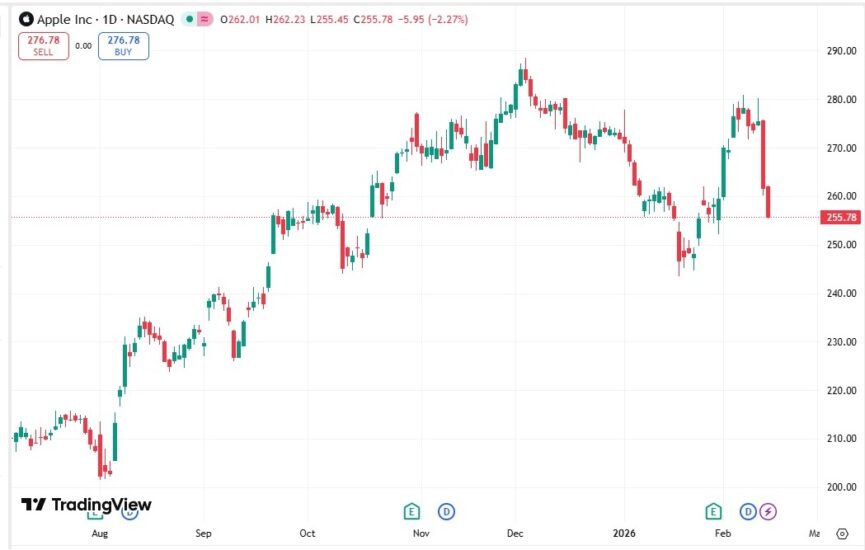
Task: Open the November earnings marker
Action: pos(411,511)
